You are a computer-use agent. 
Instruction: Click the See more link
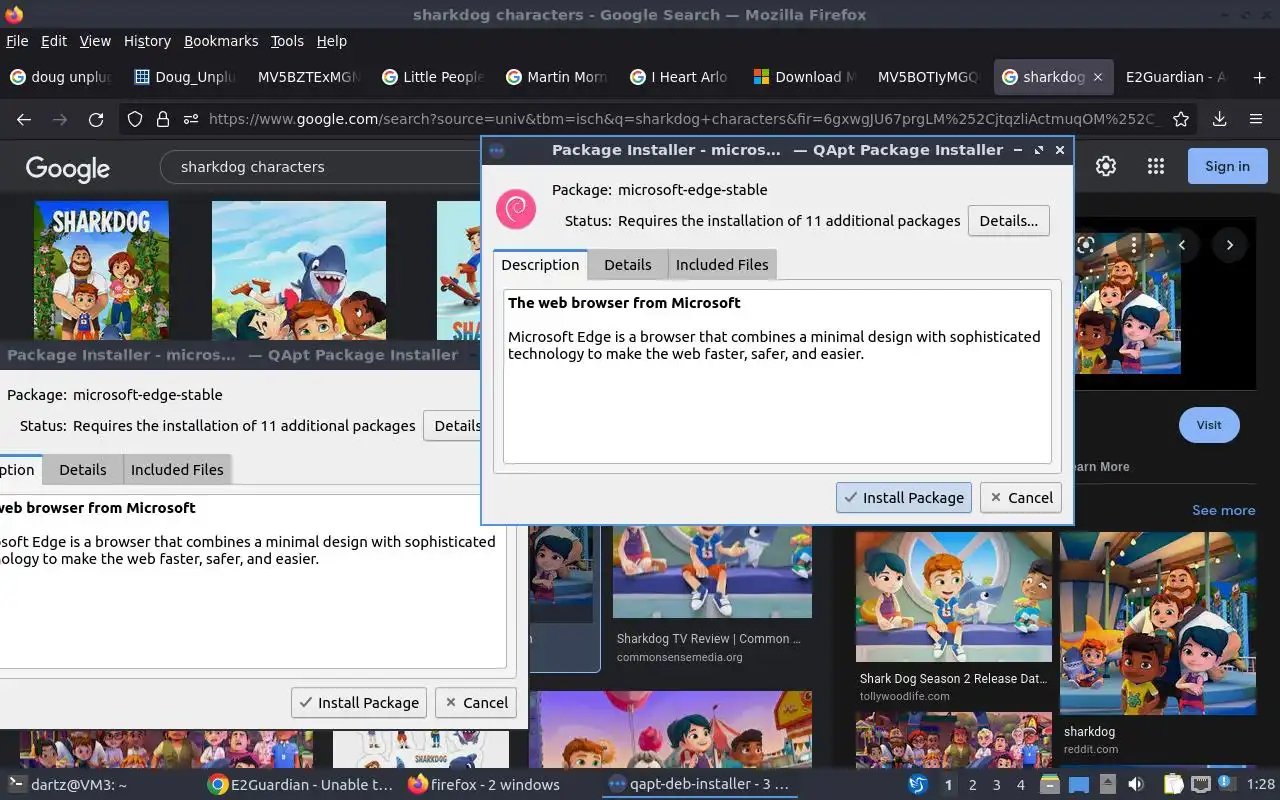(1223, 510)
